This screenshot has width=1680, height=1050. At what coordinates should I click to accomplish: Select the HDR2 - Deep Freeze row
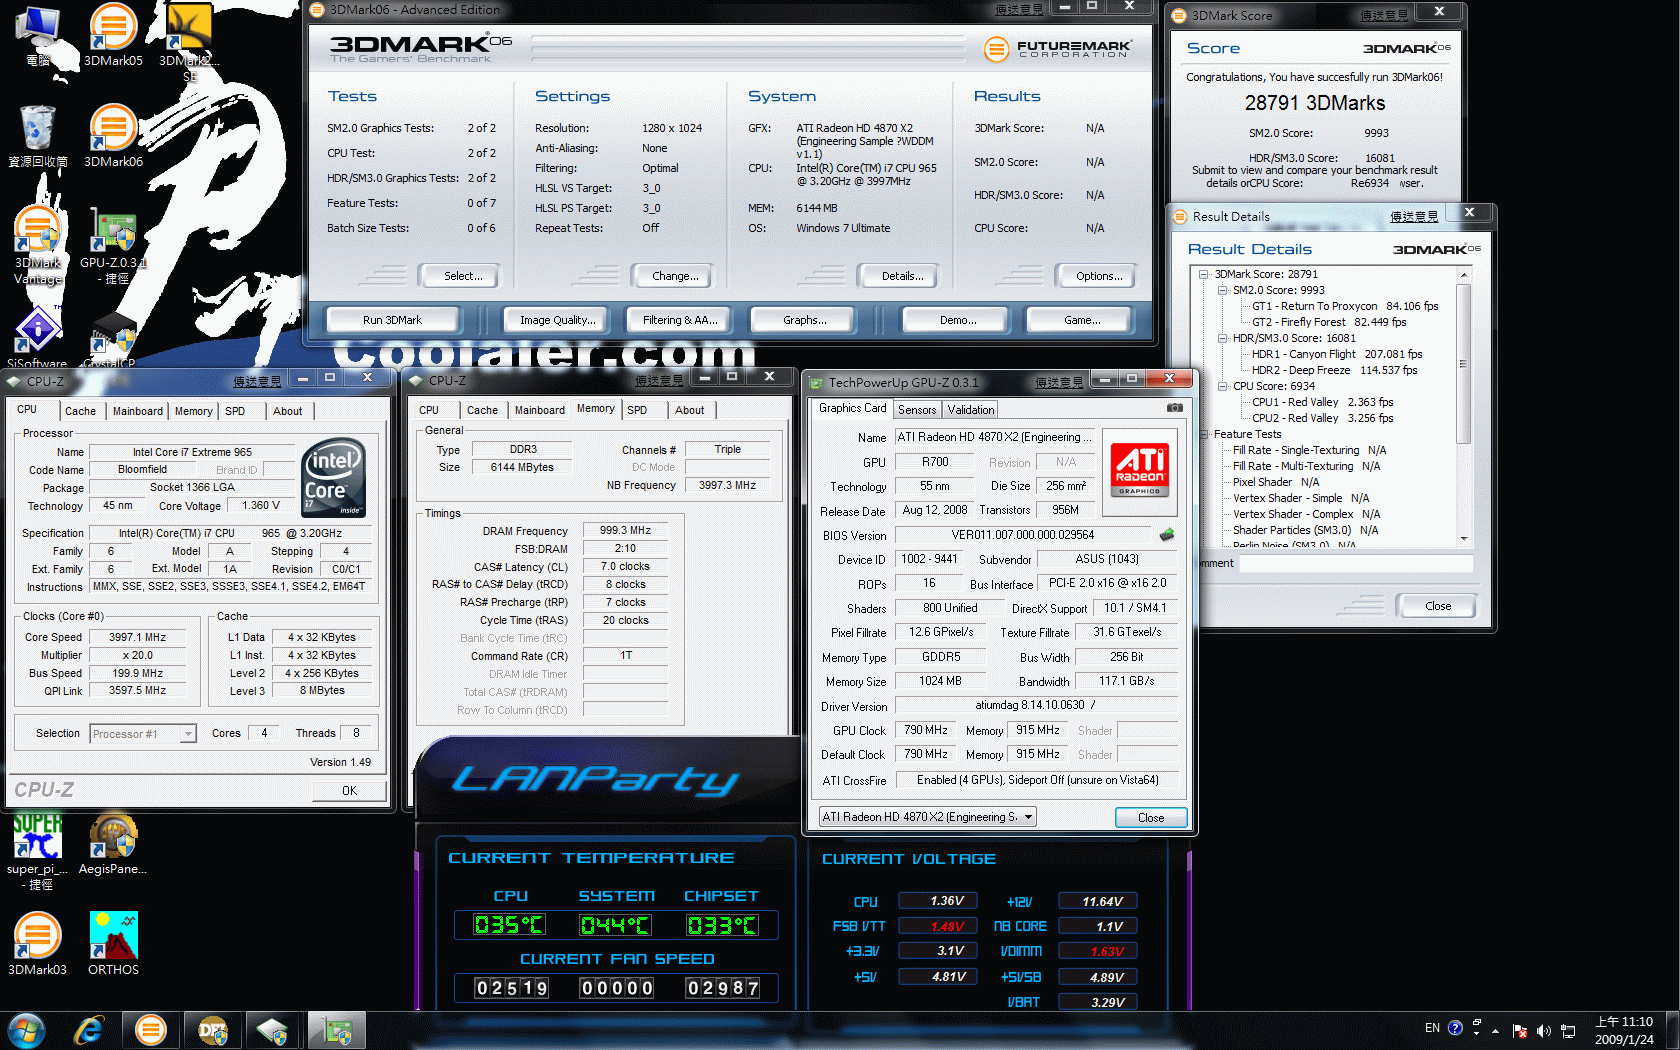coord(1334,370)
